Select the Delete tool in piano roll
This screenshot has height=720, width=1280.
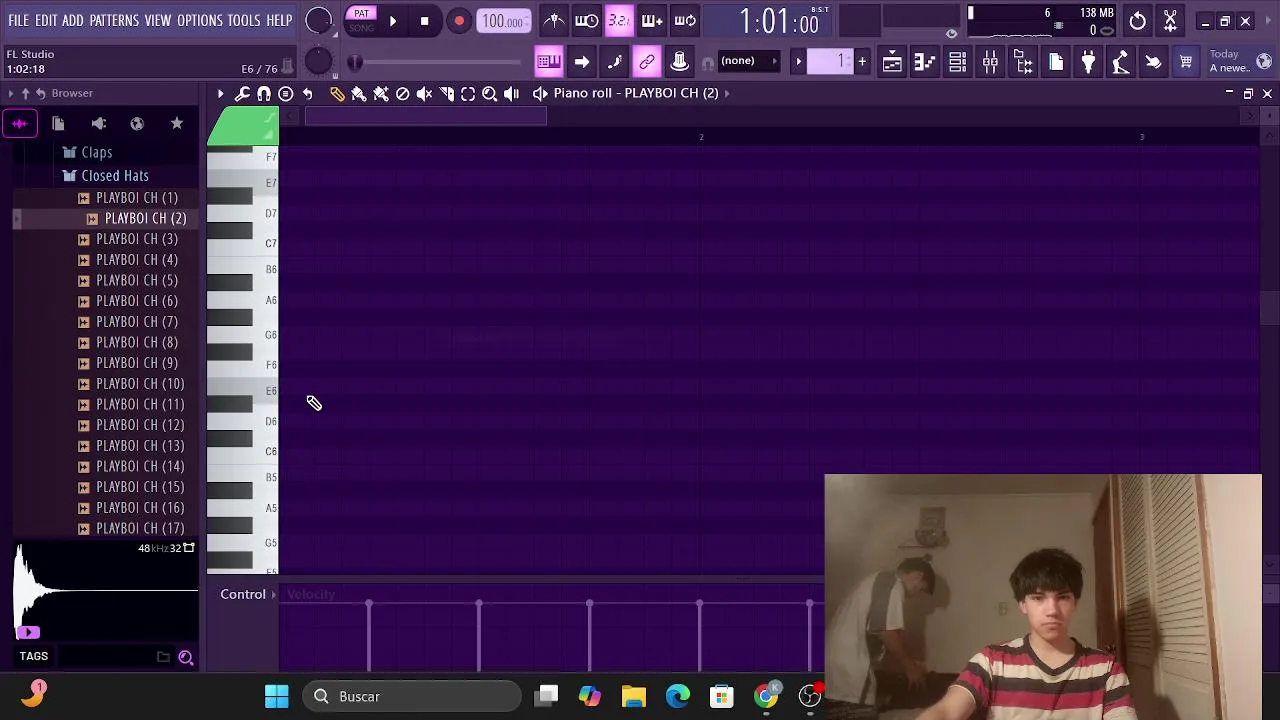[402, 93]
